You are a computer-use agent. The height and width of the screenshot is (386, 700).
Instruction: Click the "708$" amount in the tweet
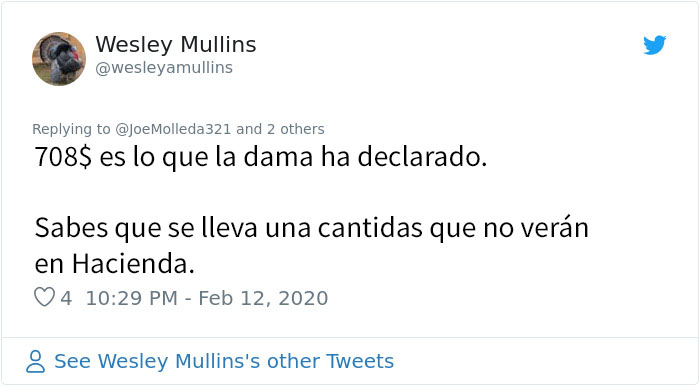pyautogui.click(x=63, y=157)
